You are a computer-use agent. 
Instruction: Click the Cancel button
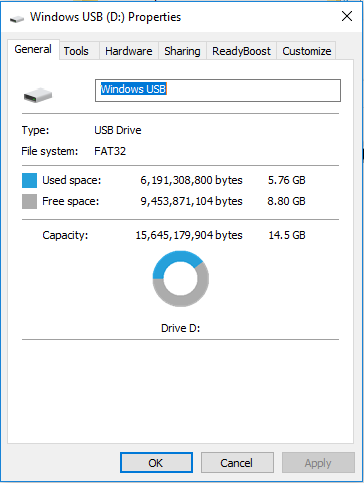click(237, 463)
